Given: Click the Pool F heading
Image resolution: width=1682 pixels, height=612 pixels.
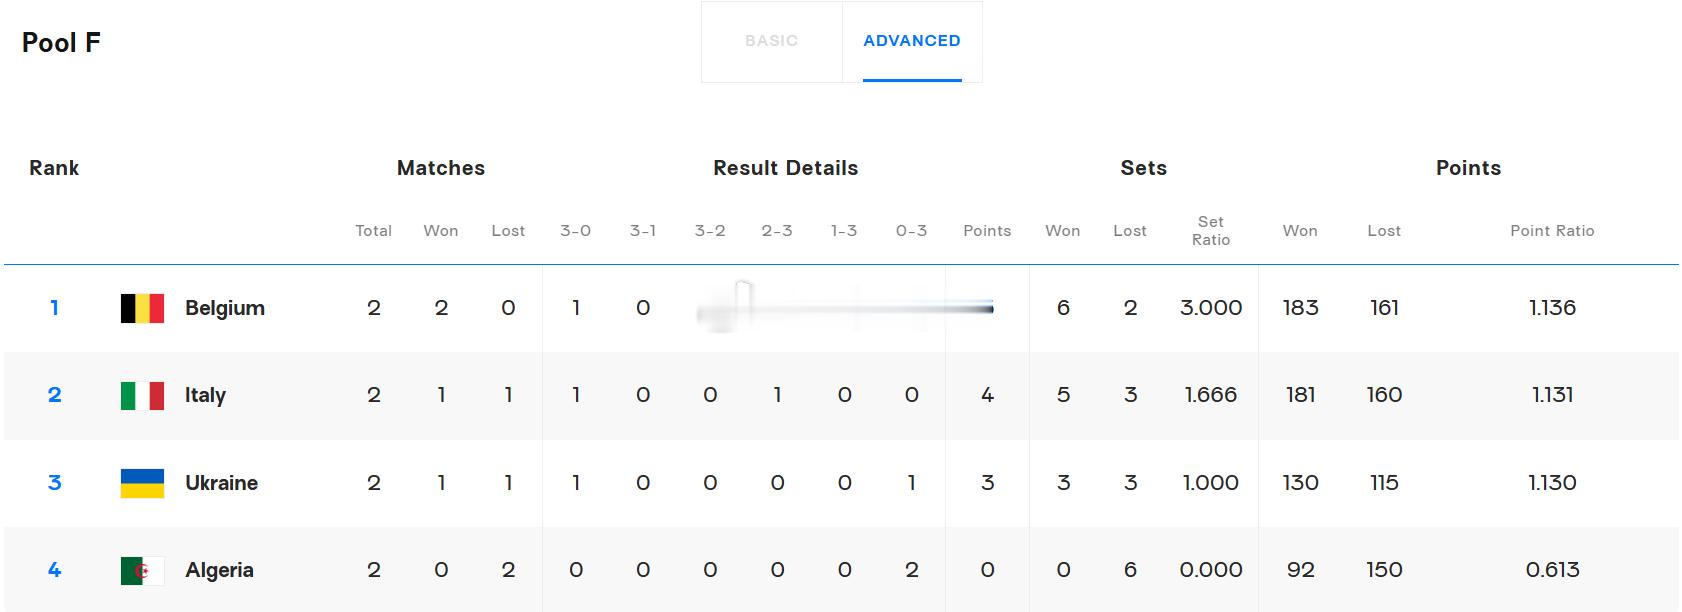Looking at the screenshot, I should (x=61, y=43).
